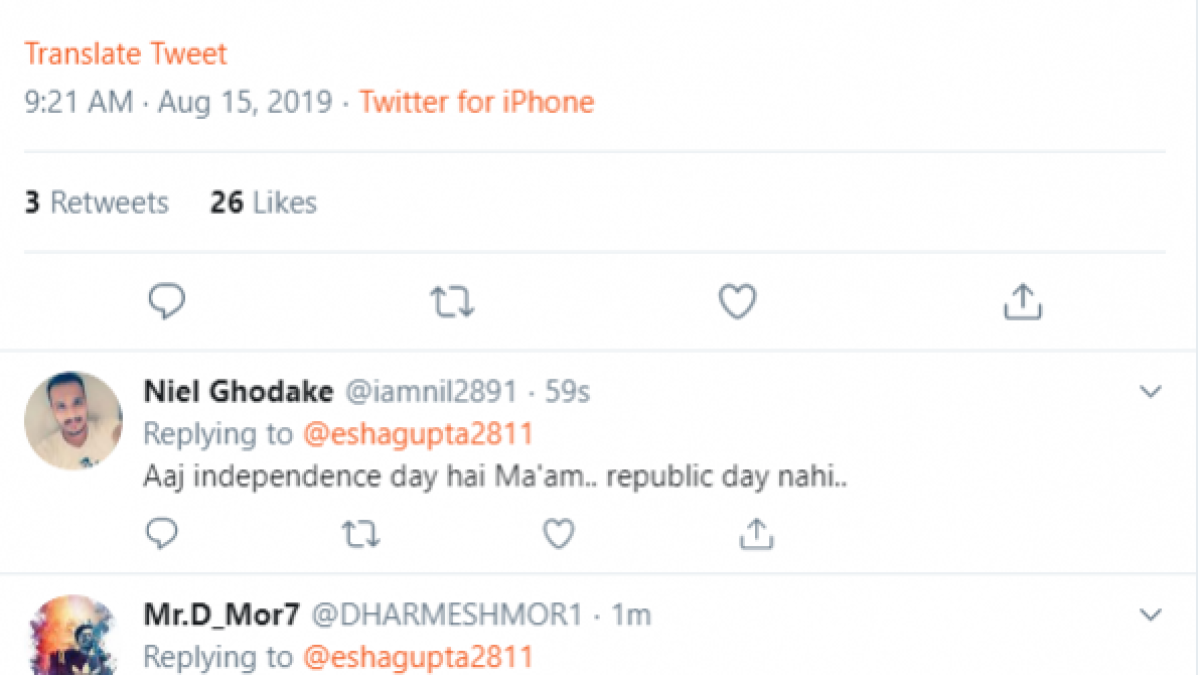Like Niel Ghodake's reply
The height and width of the screenshot is (675, 1200).
(558, 535)
